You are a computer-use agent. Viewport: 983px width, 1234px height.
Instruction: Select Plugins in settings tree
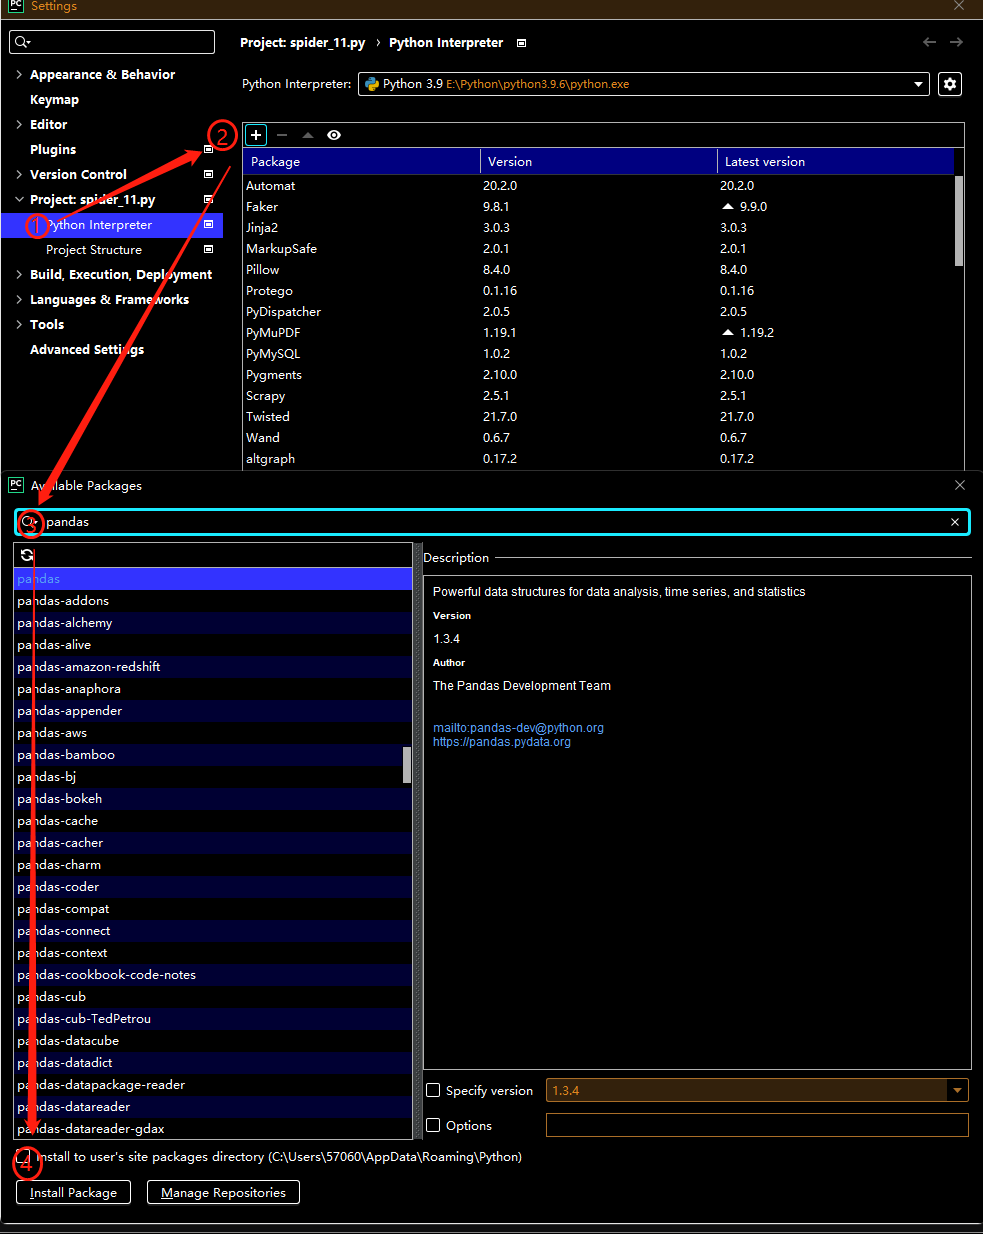53,149
